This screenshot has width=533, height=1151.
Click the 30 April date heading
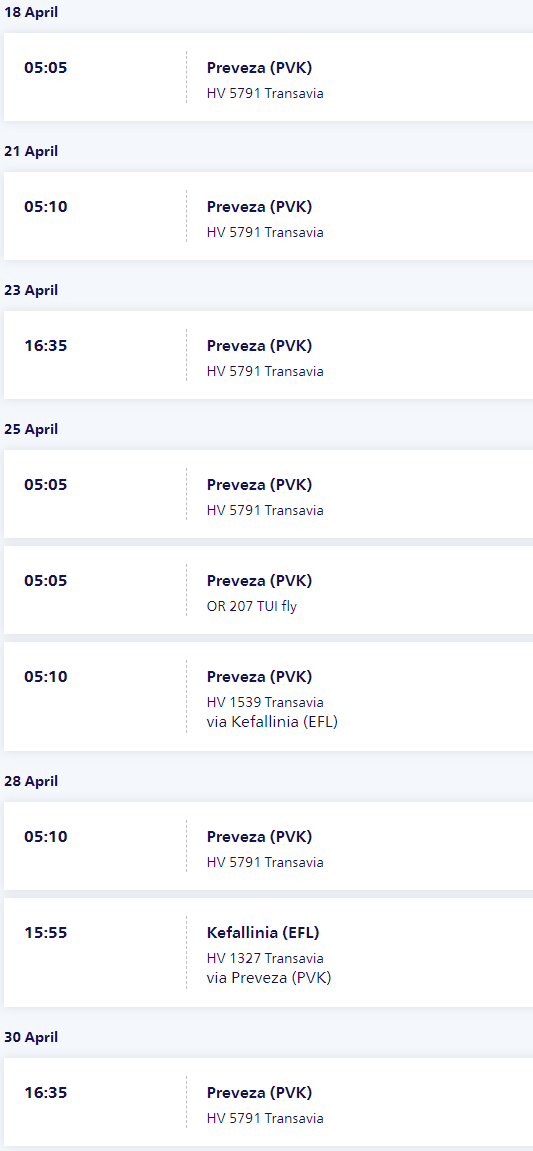pos(31,1037)
